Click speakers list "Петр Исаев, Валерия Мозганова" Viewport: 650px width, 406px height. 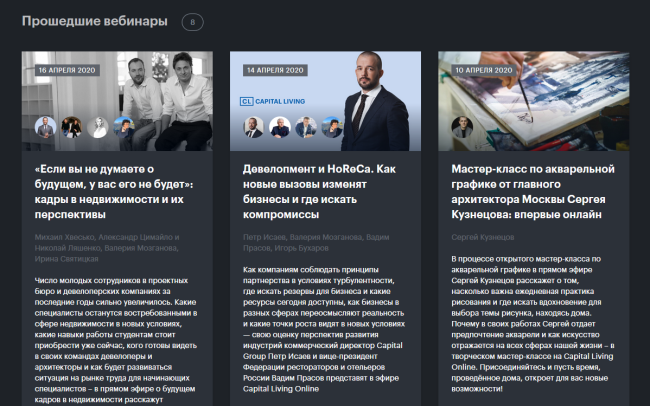316,243
